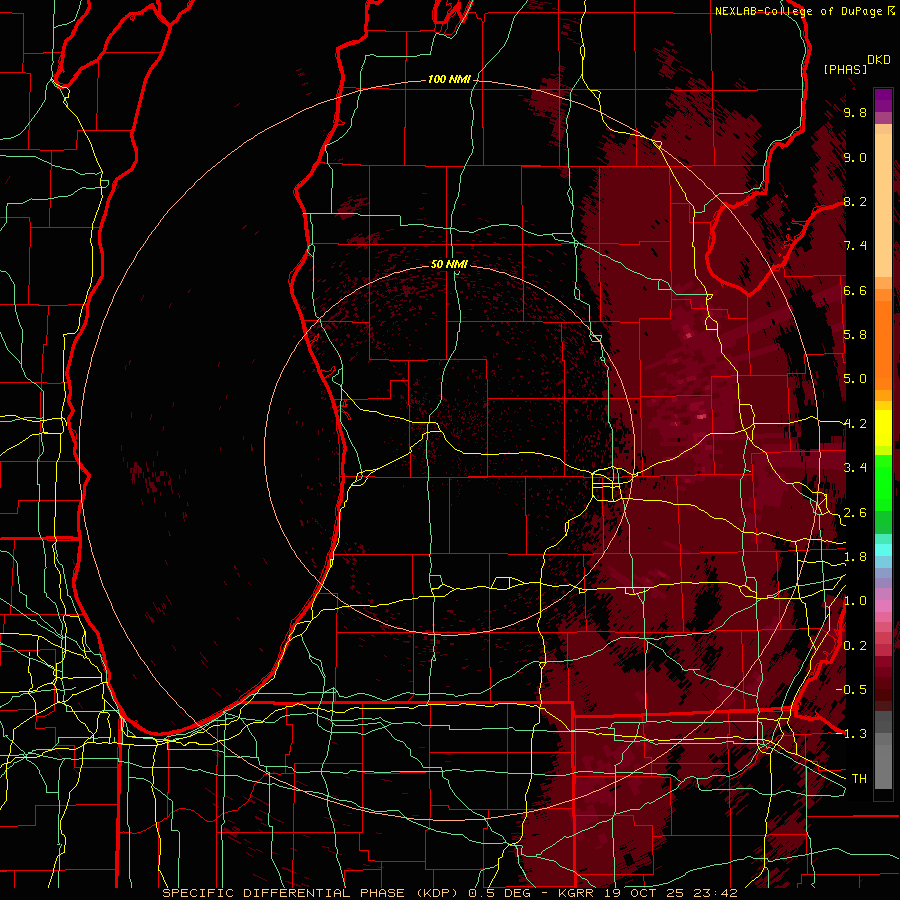Pick the purple segment atop the color bar
The image size is (900, 900).
tap(883, 100)
